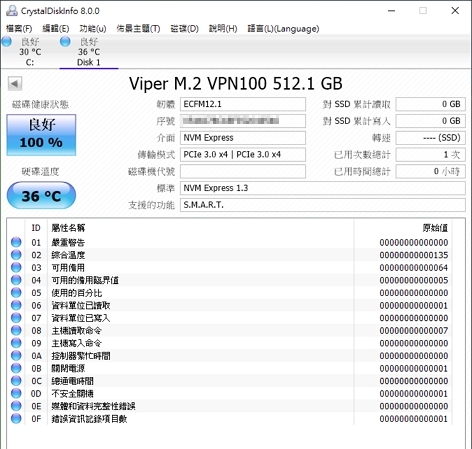Click the empty drive letter field
Screen dimensions: 472x449
coord(243,171)
